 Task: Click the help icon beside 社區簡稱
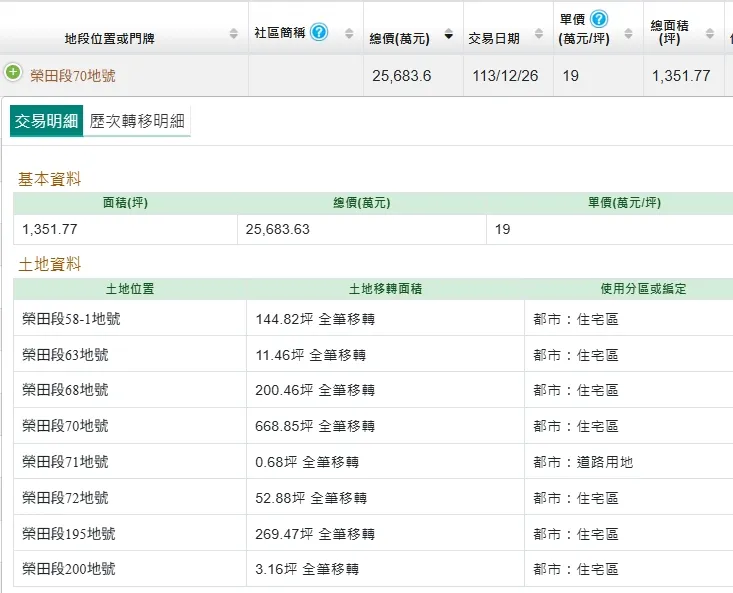pos(319,32)
